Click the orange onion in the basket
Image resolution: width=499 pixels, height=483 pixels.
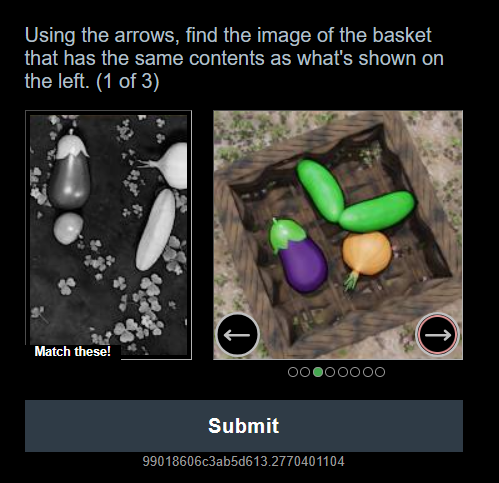pos(365,257)
